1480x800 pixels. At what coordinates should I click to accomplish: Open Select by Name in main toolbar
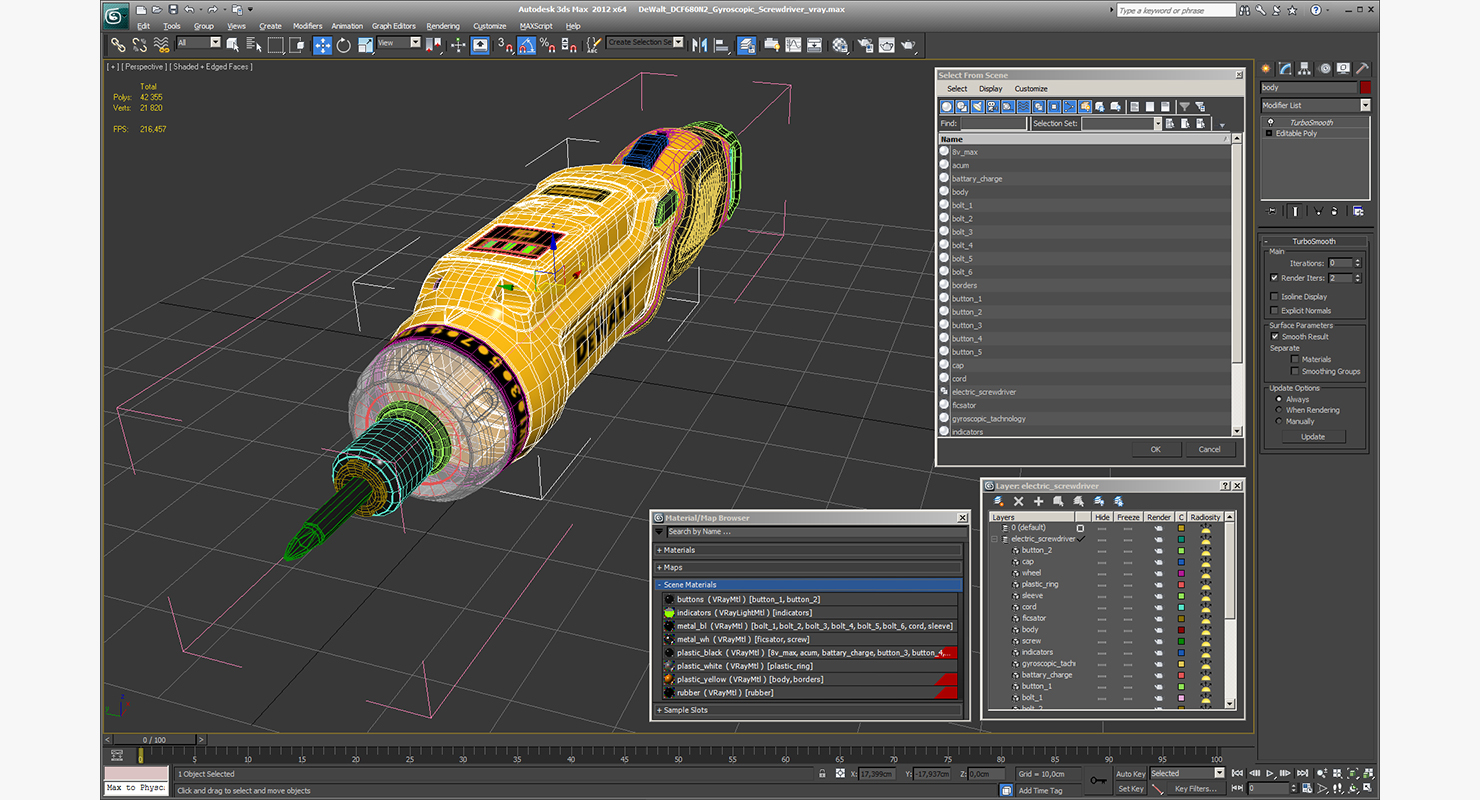tap(253, 45)
